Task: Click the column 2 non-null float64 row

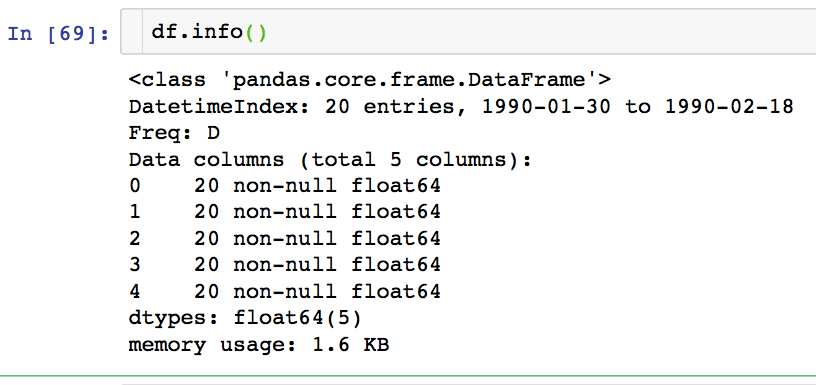Action: pos(285,239)
